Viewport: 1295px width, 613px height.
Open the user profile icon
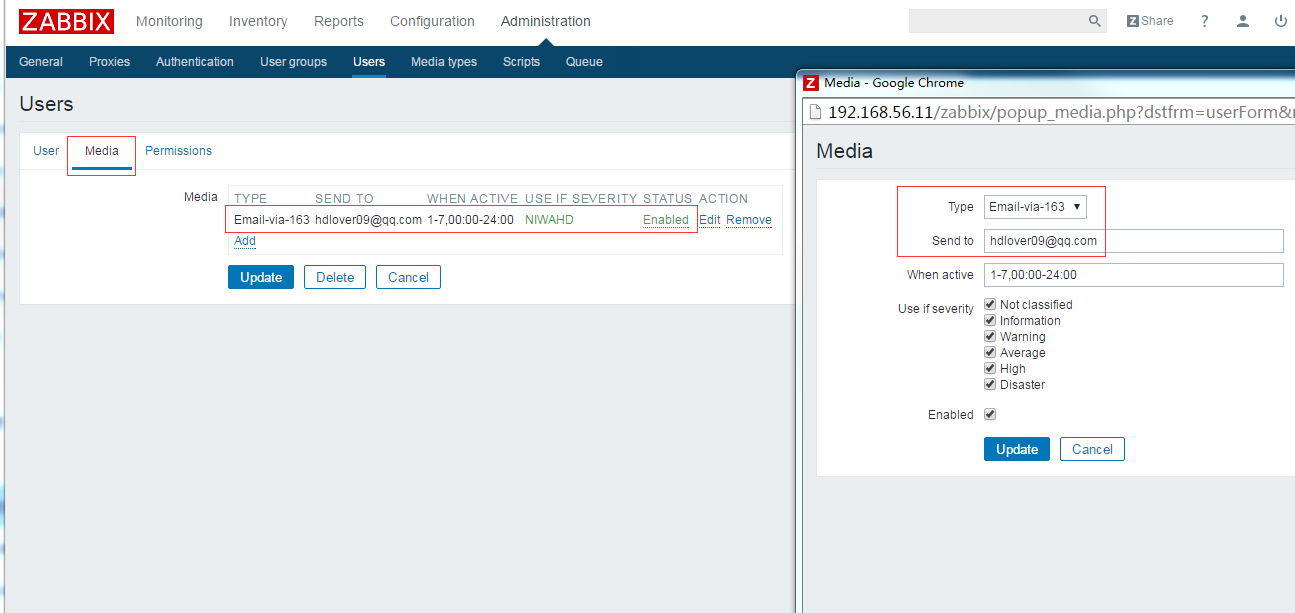click(1243, 21)
